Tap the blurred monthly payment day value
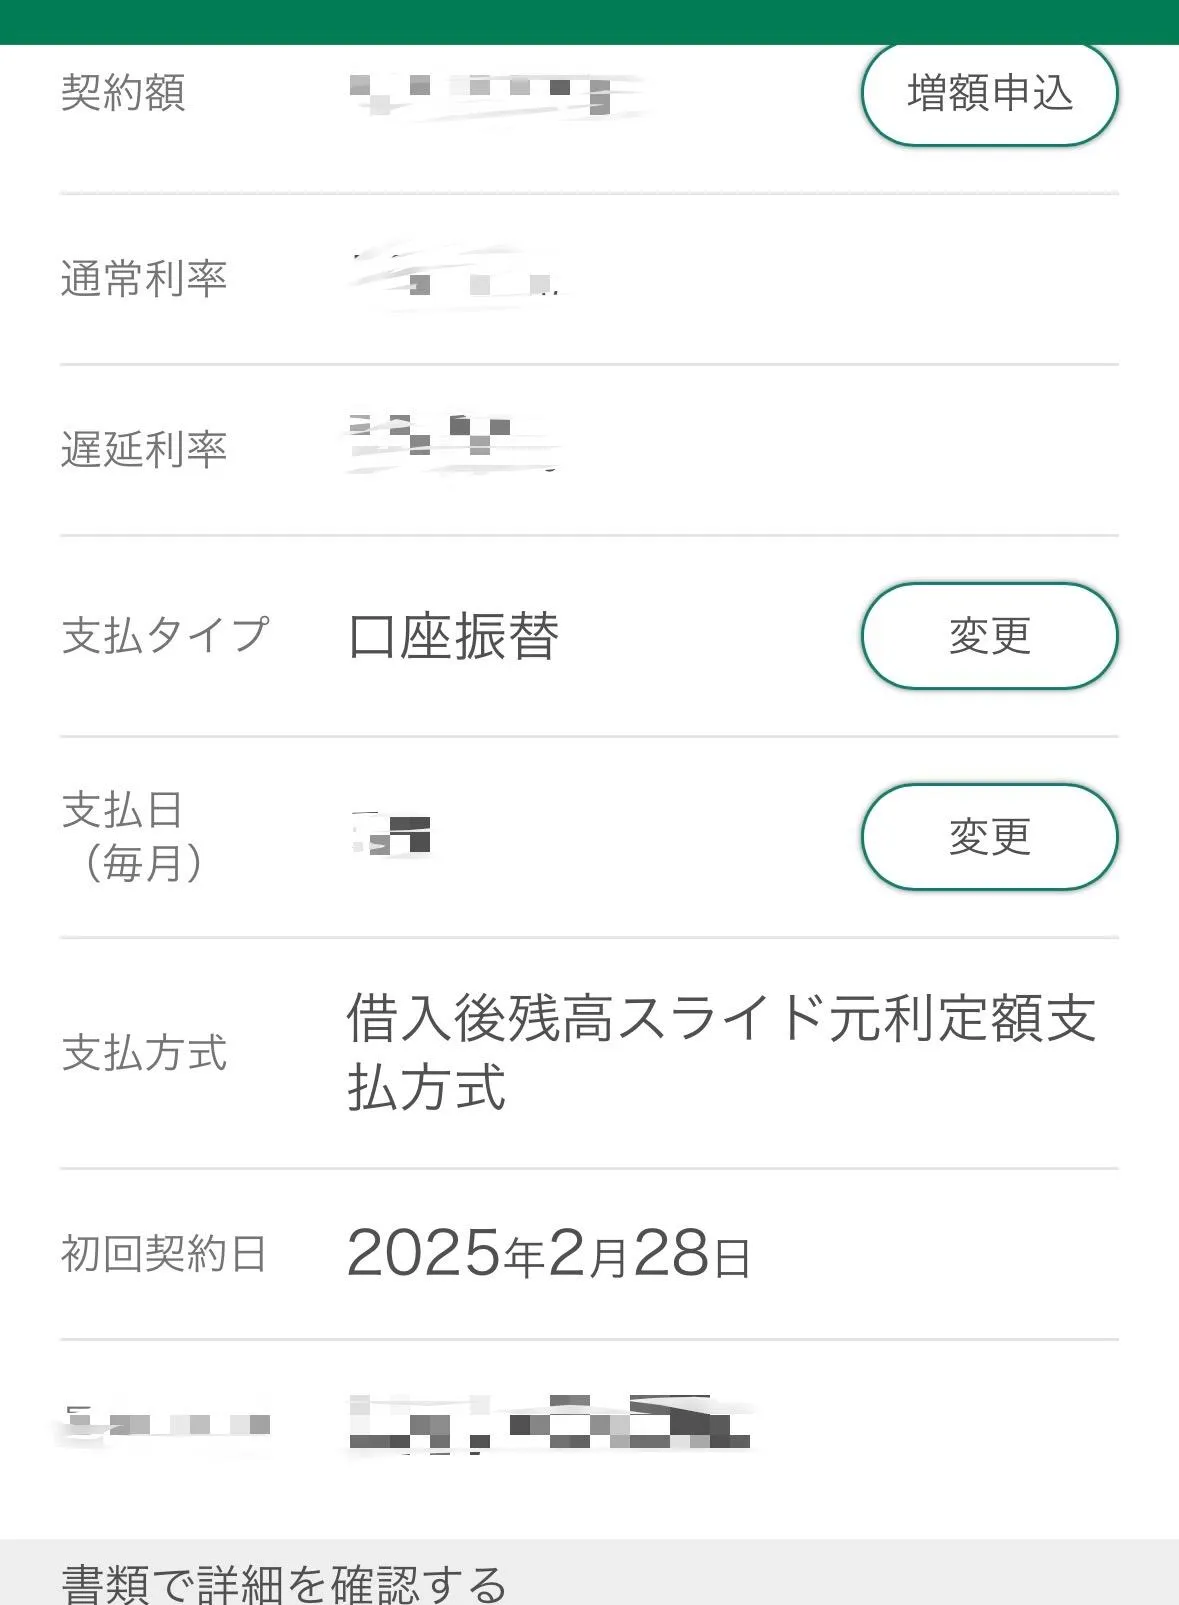Screen dimensions: 1179x1605 click(393, 835)
